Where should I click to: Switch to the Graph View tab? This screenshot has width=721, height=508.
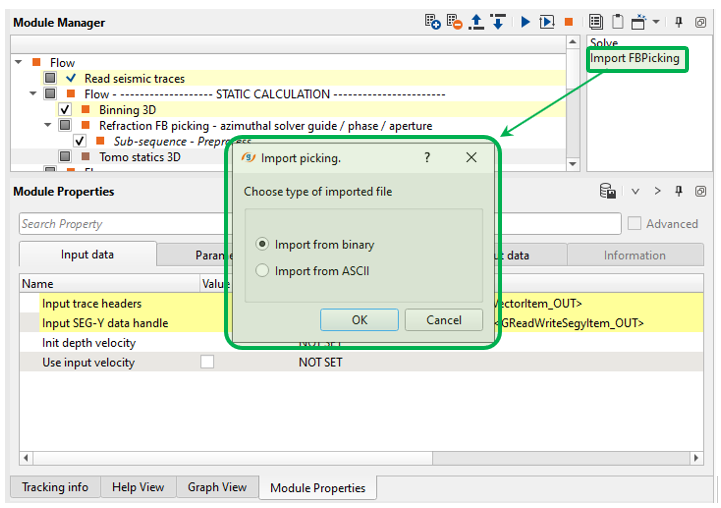pos(217,488)
